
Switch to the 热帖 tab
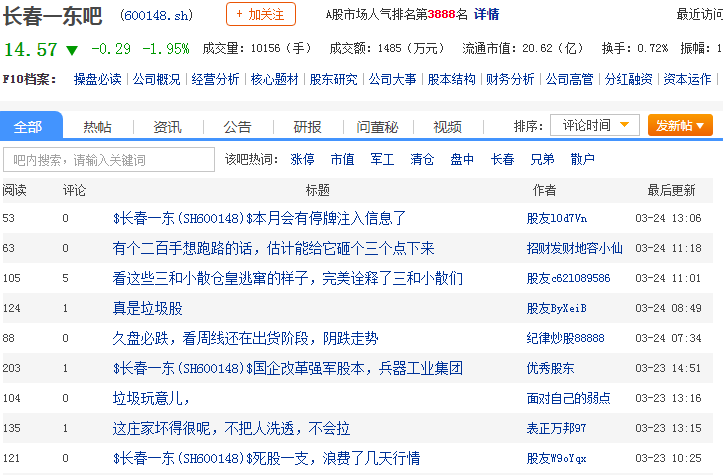point(97,126)
